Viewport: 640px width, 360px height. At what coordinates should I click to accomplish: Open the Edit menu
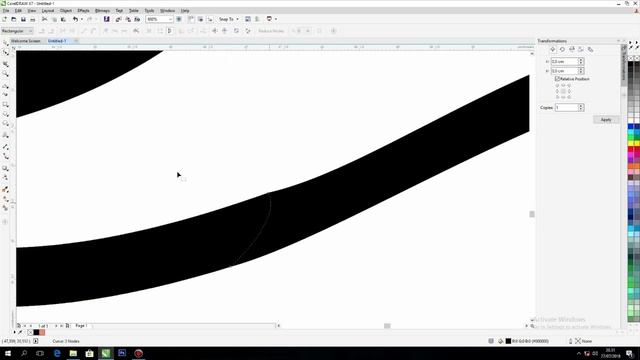(18, 11)
